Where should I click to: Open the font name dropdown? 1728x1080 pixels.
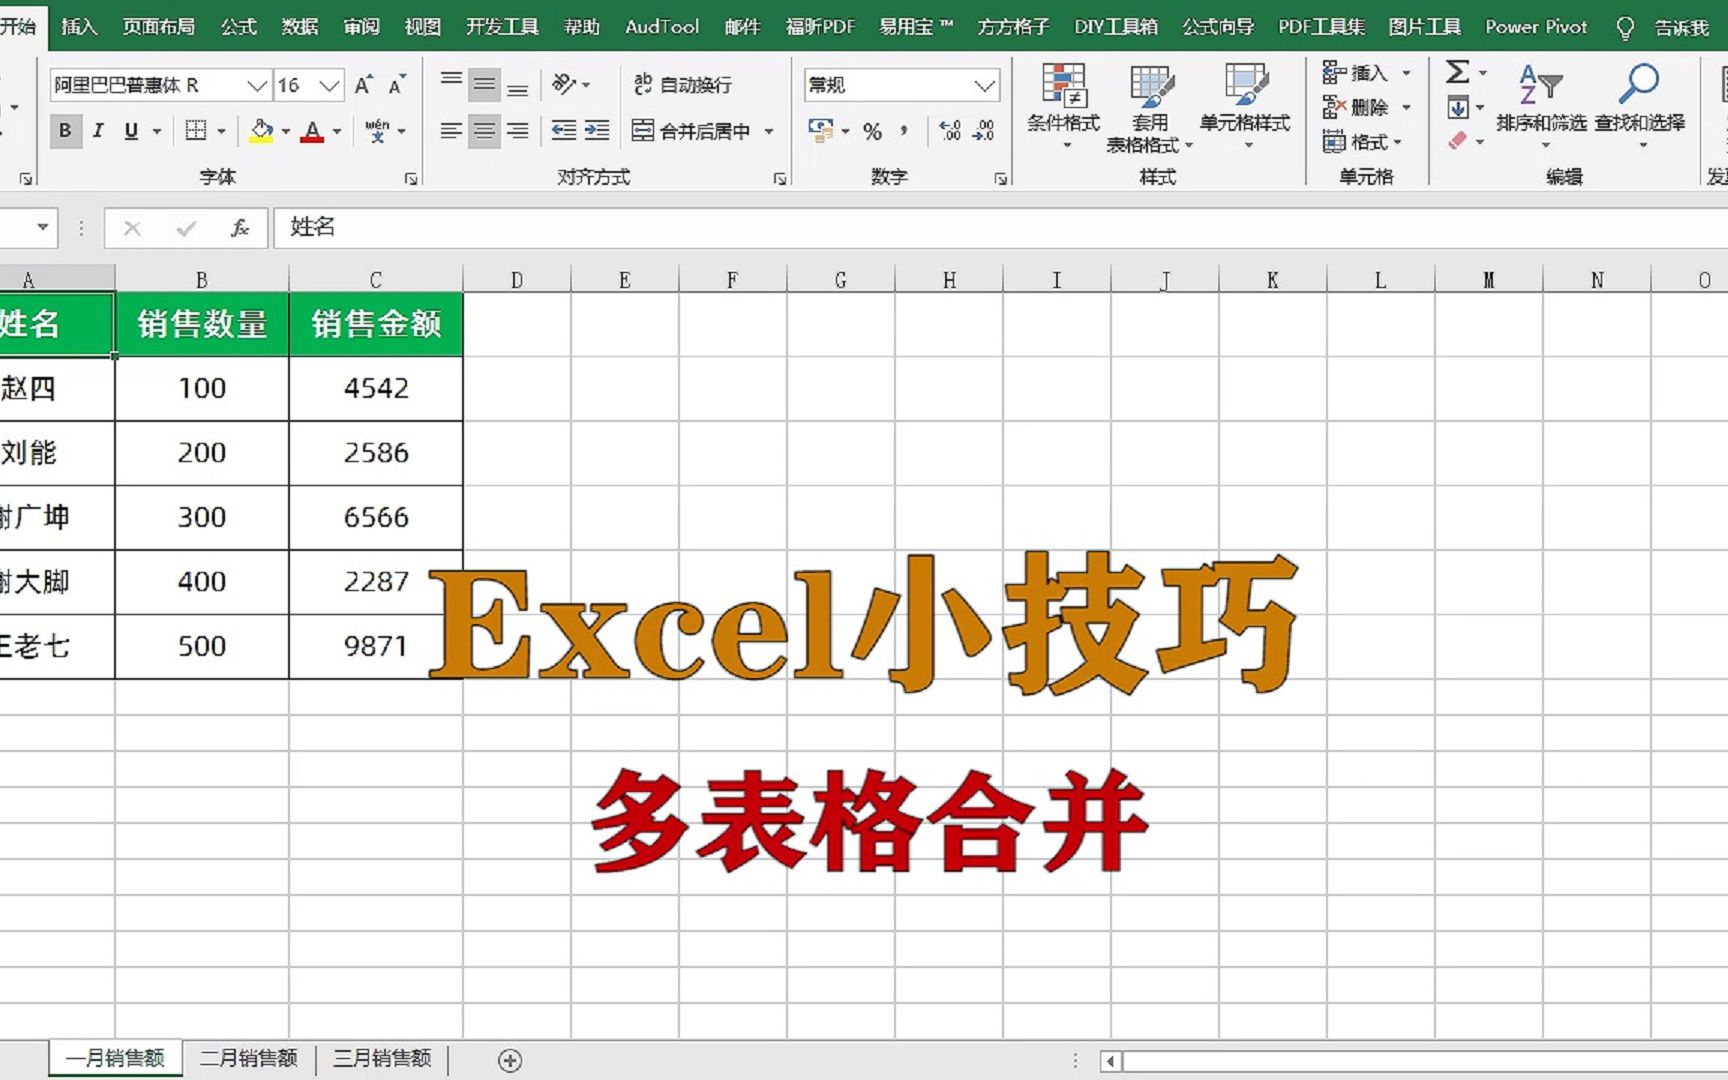(258, 85)
